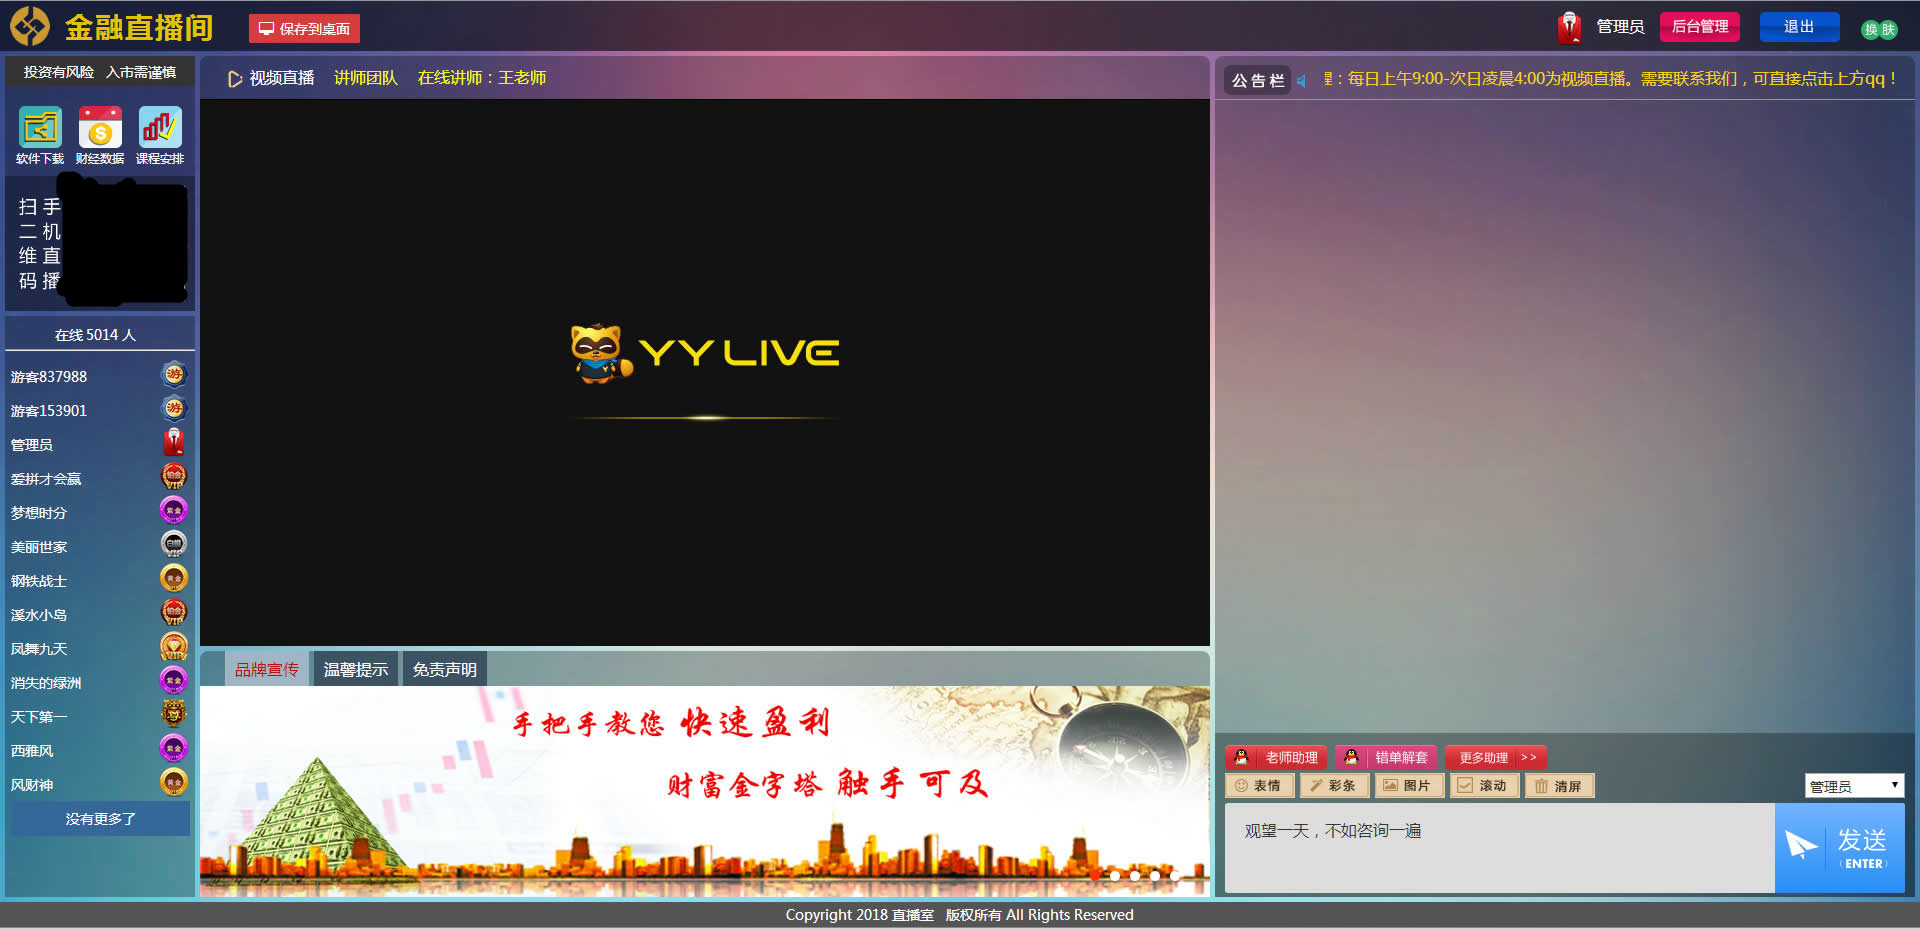Click the gold badge beside 风财神

174,783
